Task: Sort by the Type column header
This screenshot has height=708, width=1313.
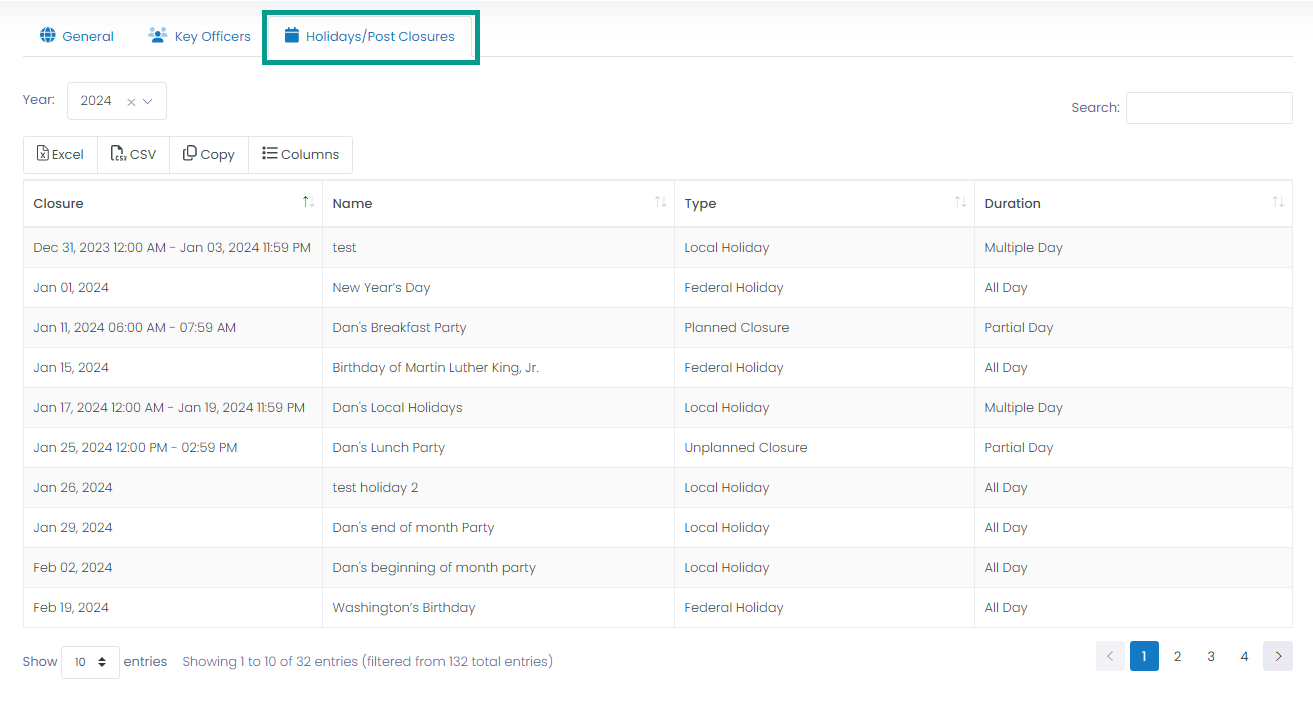Action: point(825,203)
